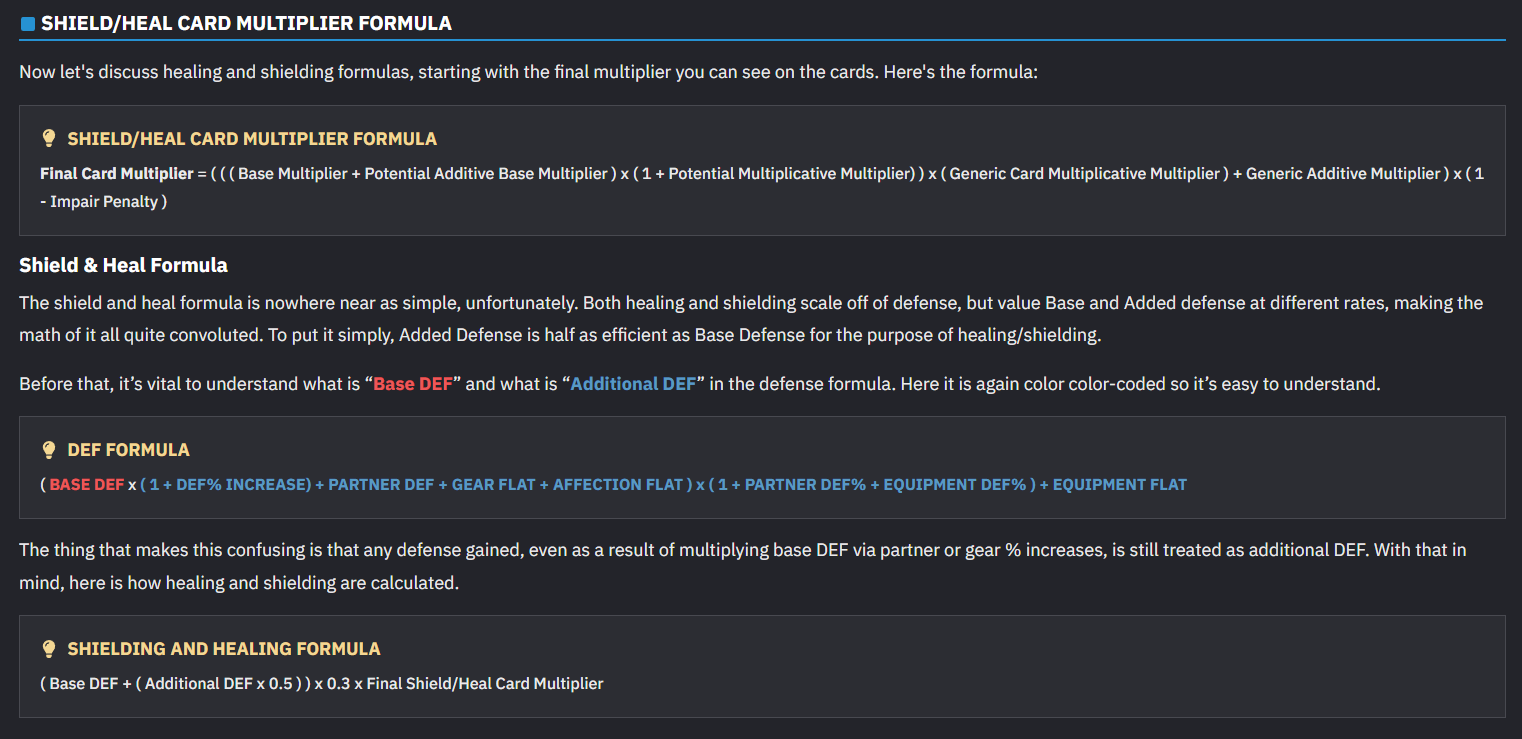This screenshot has width=1522, height=739.
Task: Click the lightbulb icon beside SHIELDING AND HEALING FORMULA
Action: click(48, 649)
